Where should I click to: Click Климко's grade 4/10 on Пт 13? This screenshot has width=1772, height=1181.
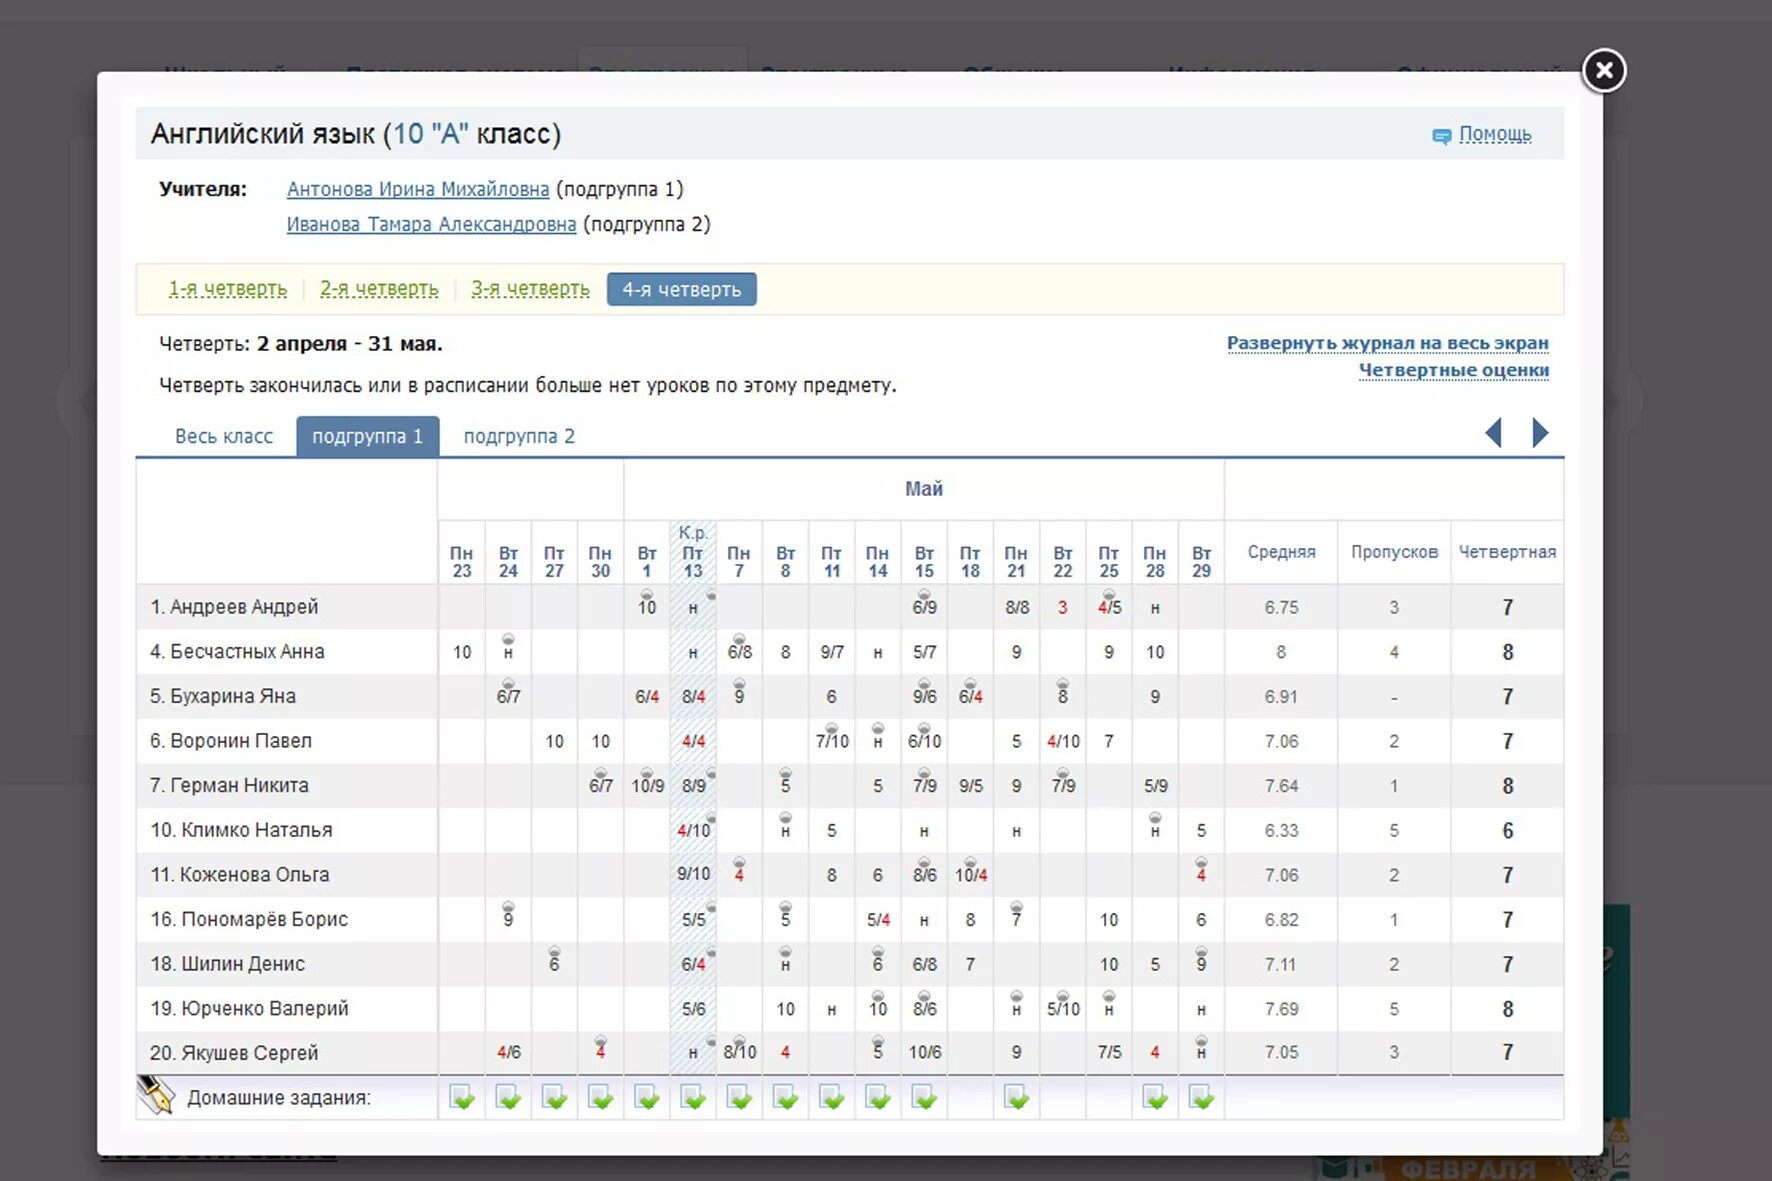(693, 830)
